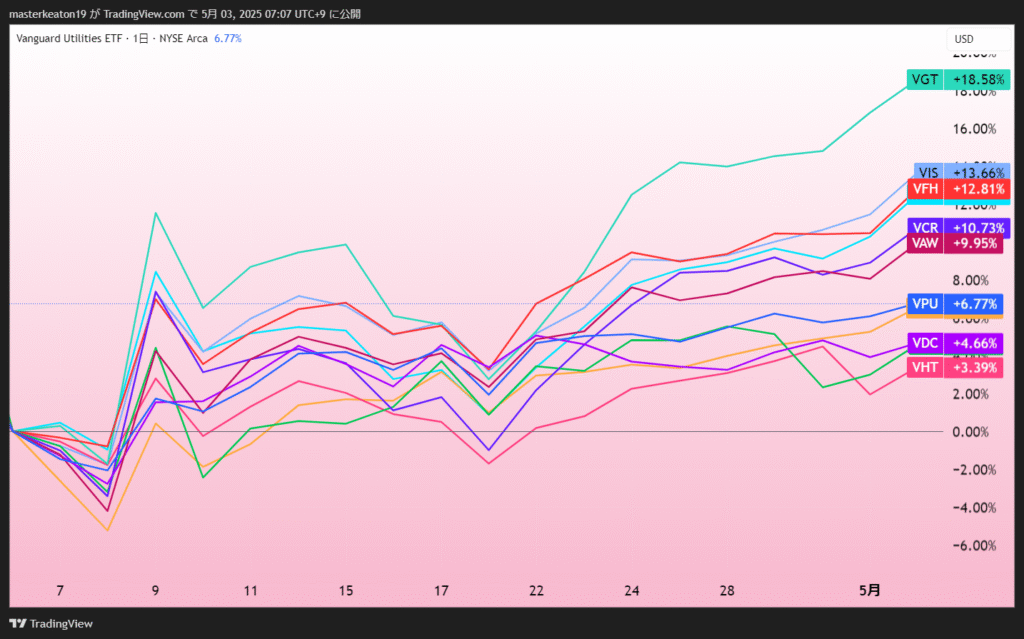This screenshot has height=639, width=1024.
Task: Select the VPU ticker label
Action: pyautogui.click(x=925, y=304)
